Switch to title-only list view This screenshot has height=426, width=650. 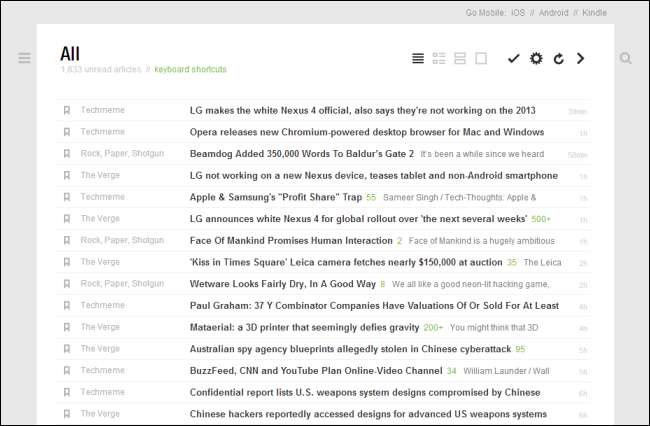click(418, 58)
